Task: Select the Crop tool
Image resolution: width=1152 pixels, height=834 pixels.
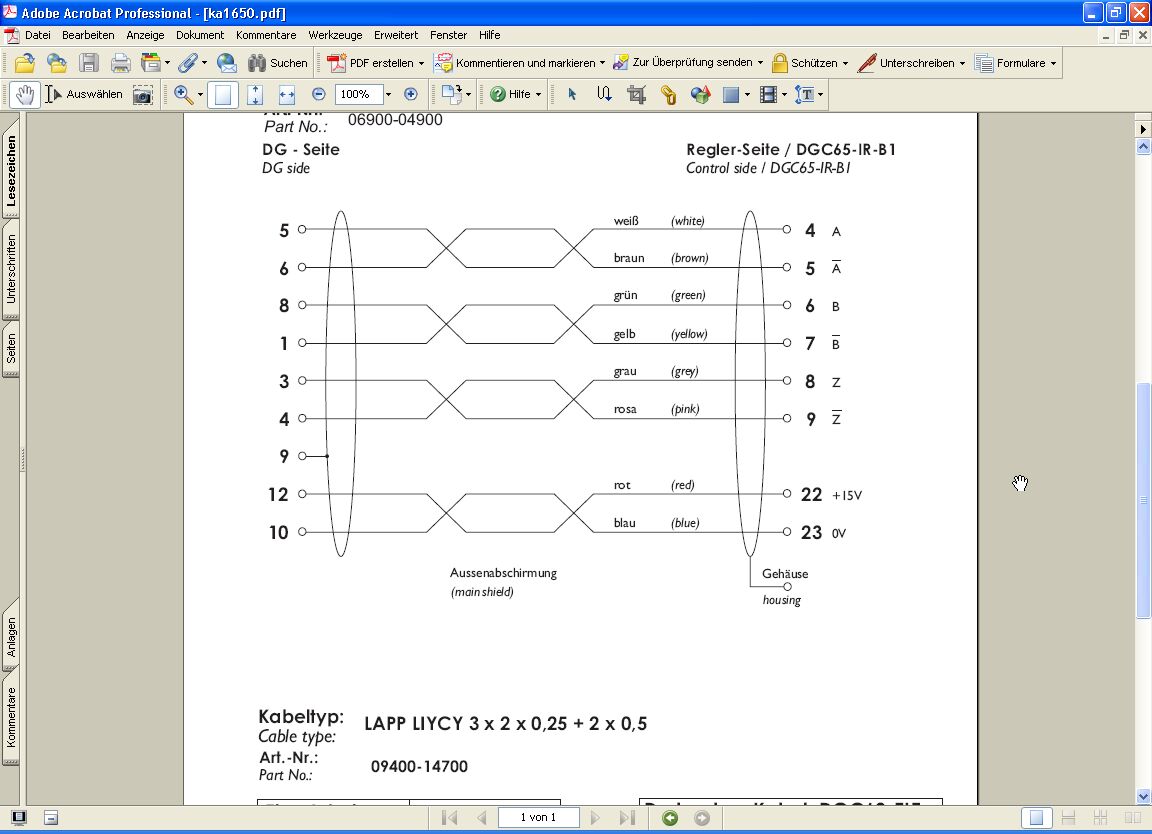Action: pyautogui.click(x=636, y=94)
